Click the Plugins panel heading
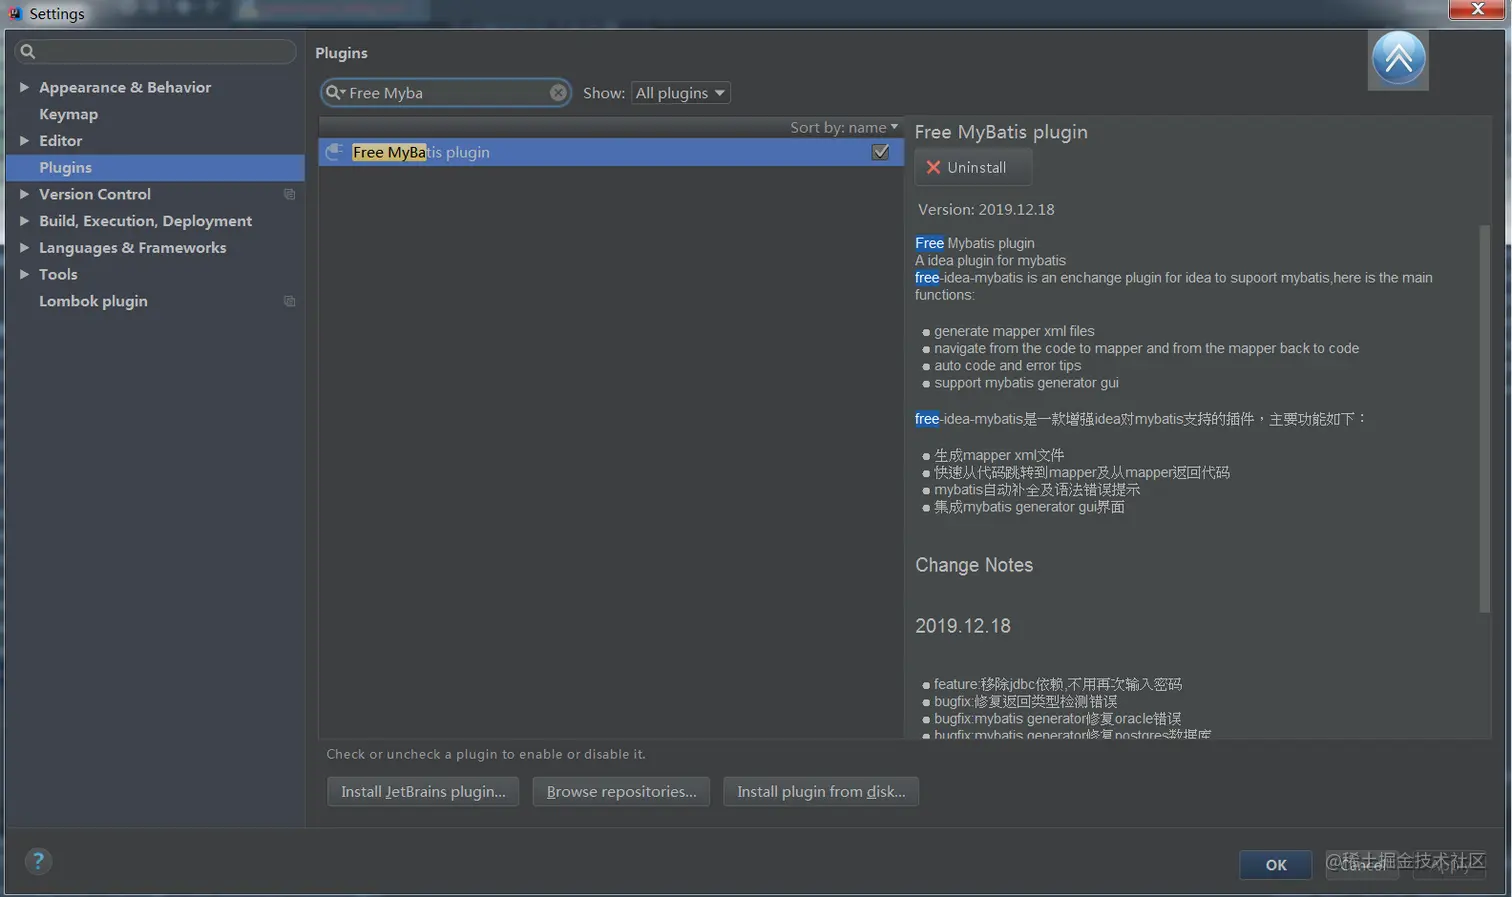 (x=341, y=53)
